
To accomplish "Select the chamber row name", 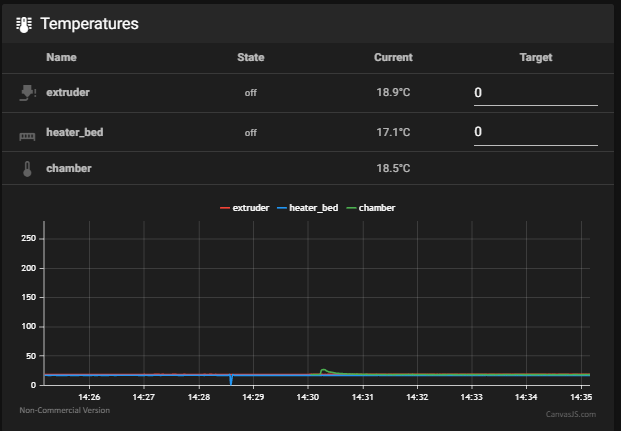I will (x=69, y=168).
